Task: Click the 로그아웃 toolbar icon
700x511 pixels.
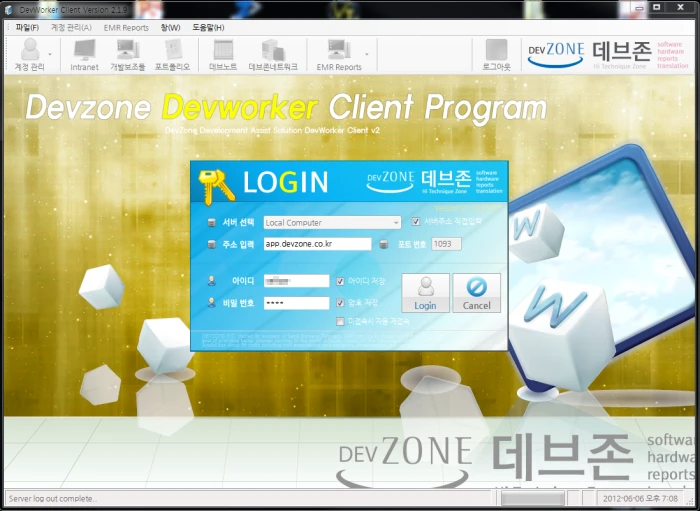Action: pos(496,55)
